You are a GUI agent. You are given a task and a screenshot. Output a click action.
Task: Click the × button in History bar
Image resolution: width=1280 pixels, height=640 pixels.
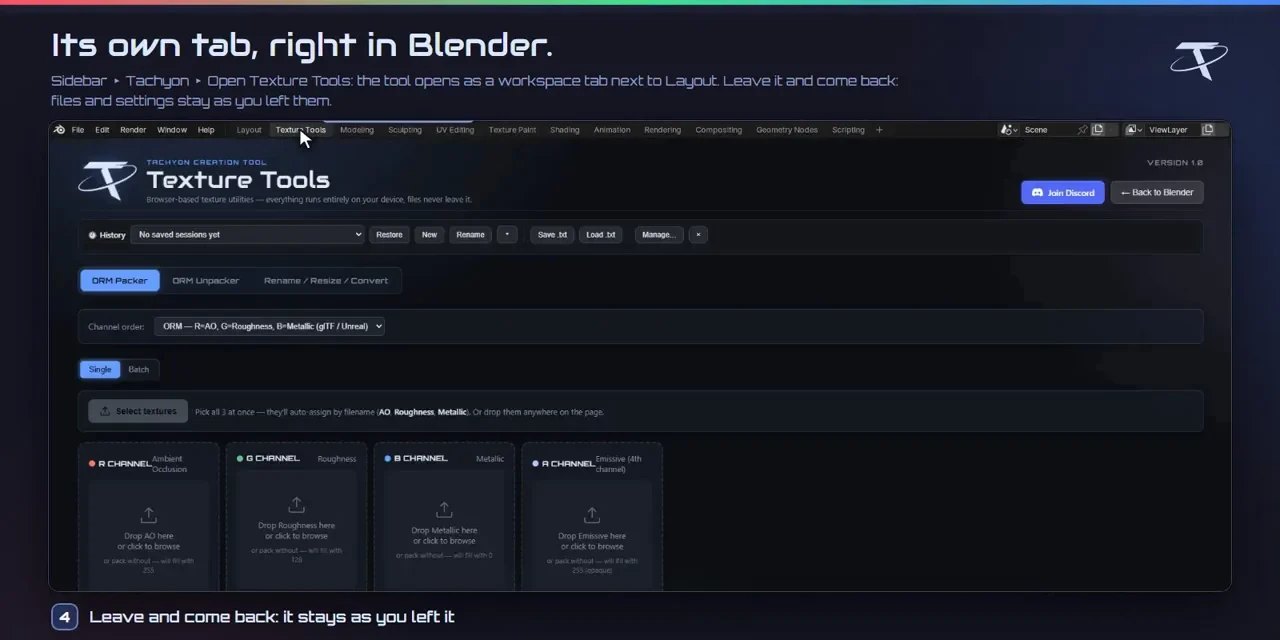coord(698,235)
